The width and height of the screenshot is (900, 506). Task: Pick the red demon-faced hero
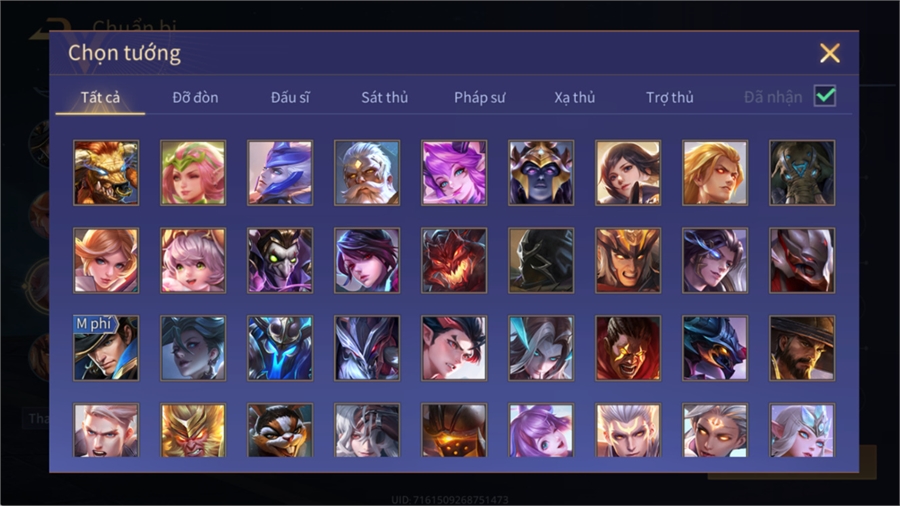pyautogui.click(x=454, y=261)
